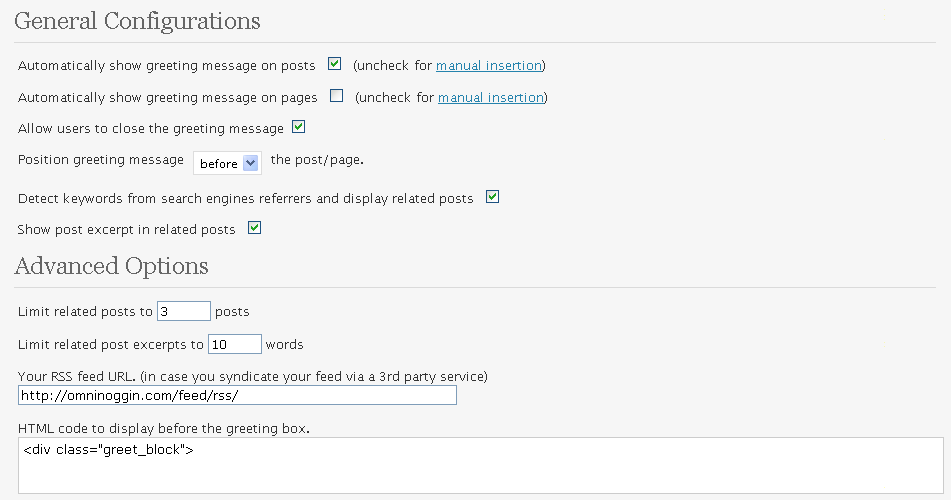Screen dimensions: 951x500
Task: Open the position greeting message dropdown
Action: (227, 163)
